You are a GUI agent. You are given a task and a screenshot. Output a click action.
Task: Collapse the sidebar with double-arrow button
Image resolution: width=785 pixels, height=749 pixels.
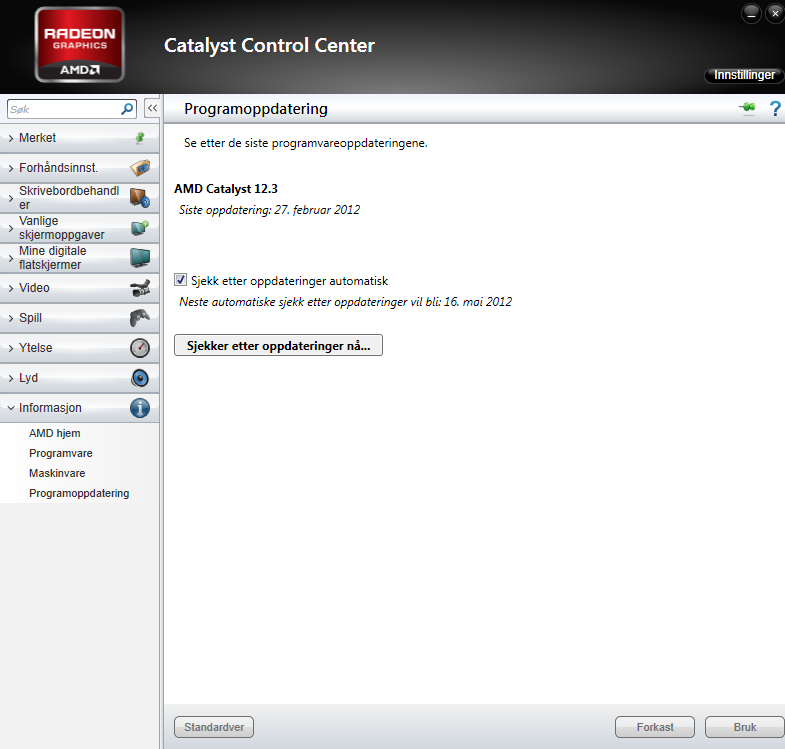tap(152, 108)
